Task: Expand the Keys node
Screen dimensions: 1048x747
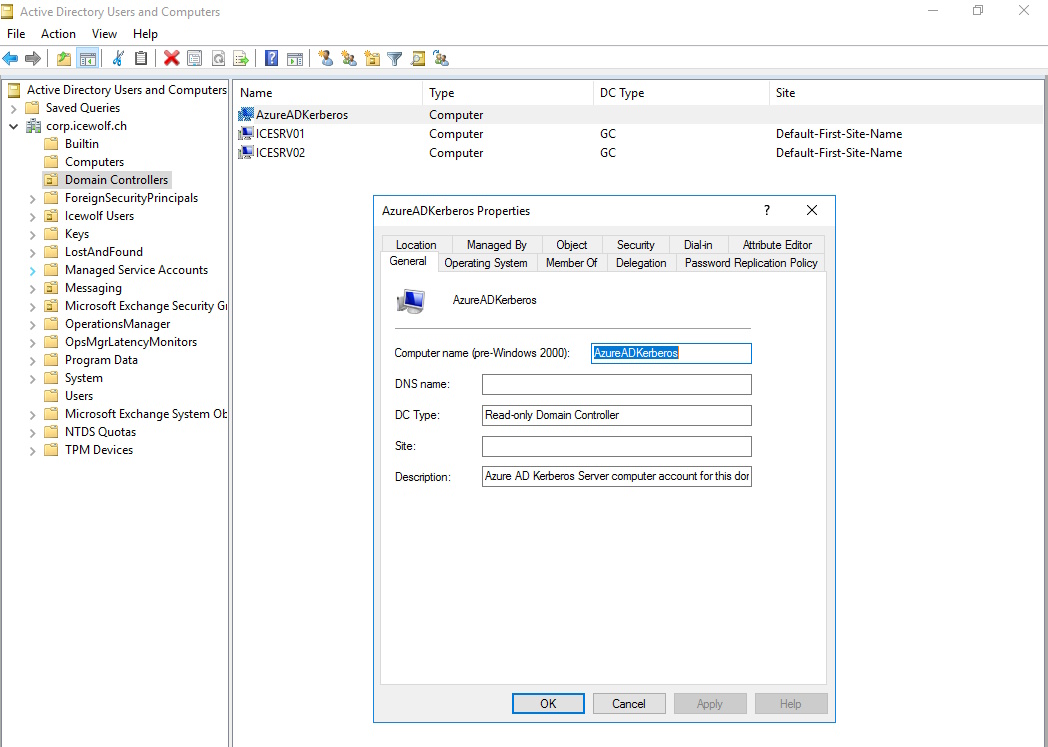Action: [x=32, y=235]
